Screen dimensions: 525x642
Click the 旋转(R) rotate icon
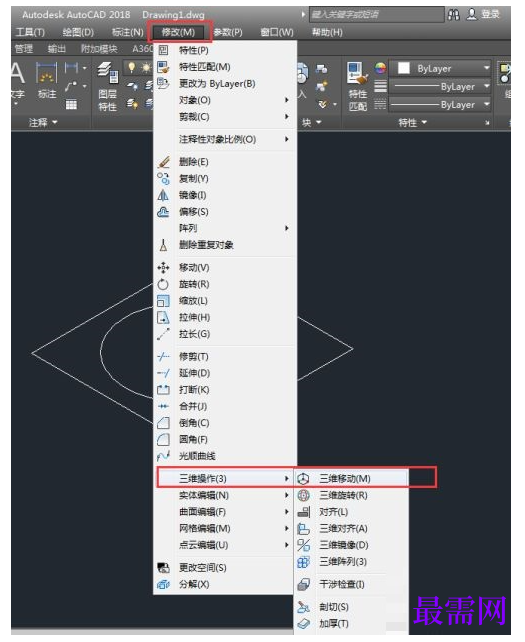click(163, 284)
